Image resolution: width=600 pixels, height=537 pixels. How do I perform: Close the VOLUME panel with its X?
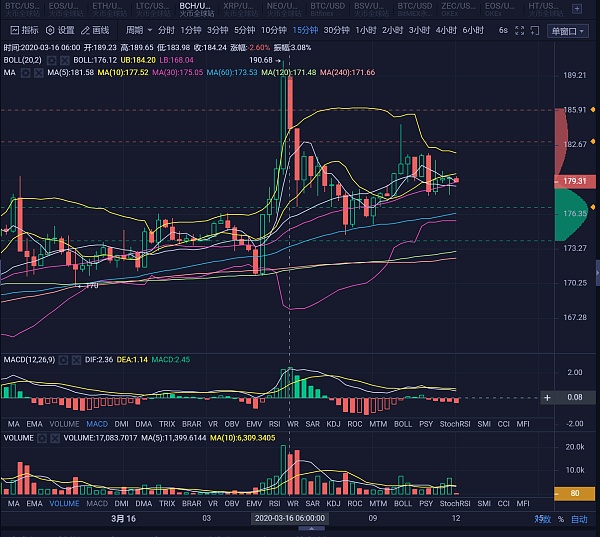point(54,438)
